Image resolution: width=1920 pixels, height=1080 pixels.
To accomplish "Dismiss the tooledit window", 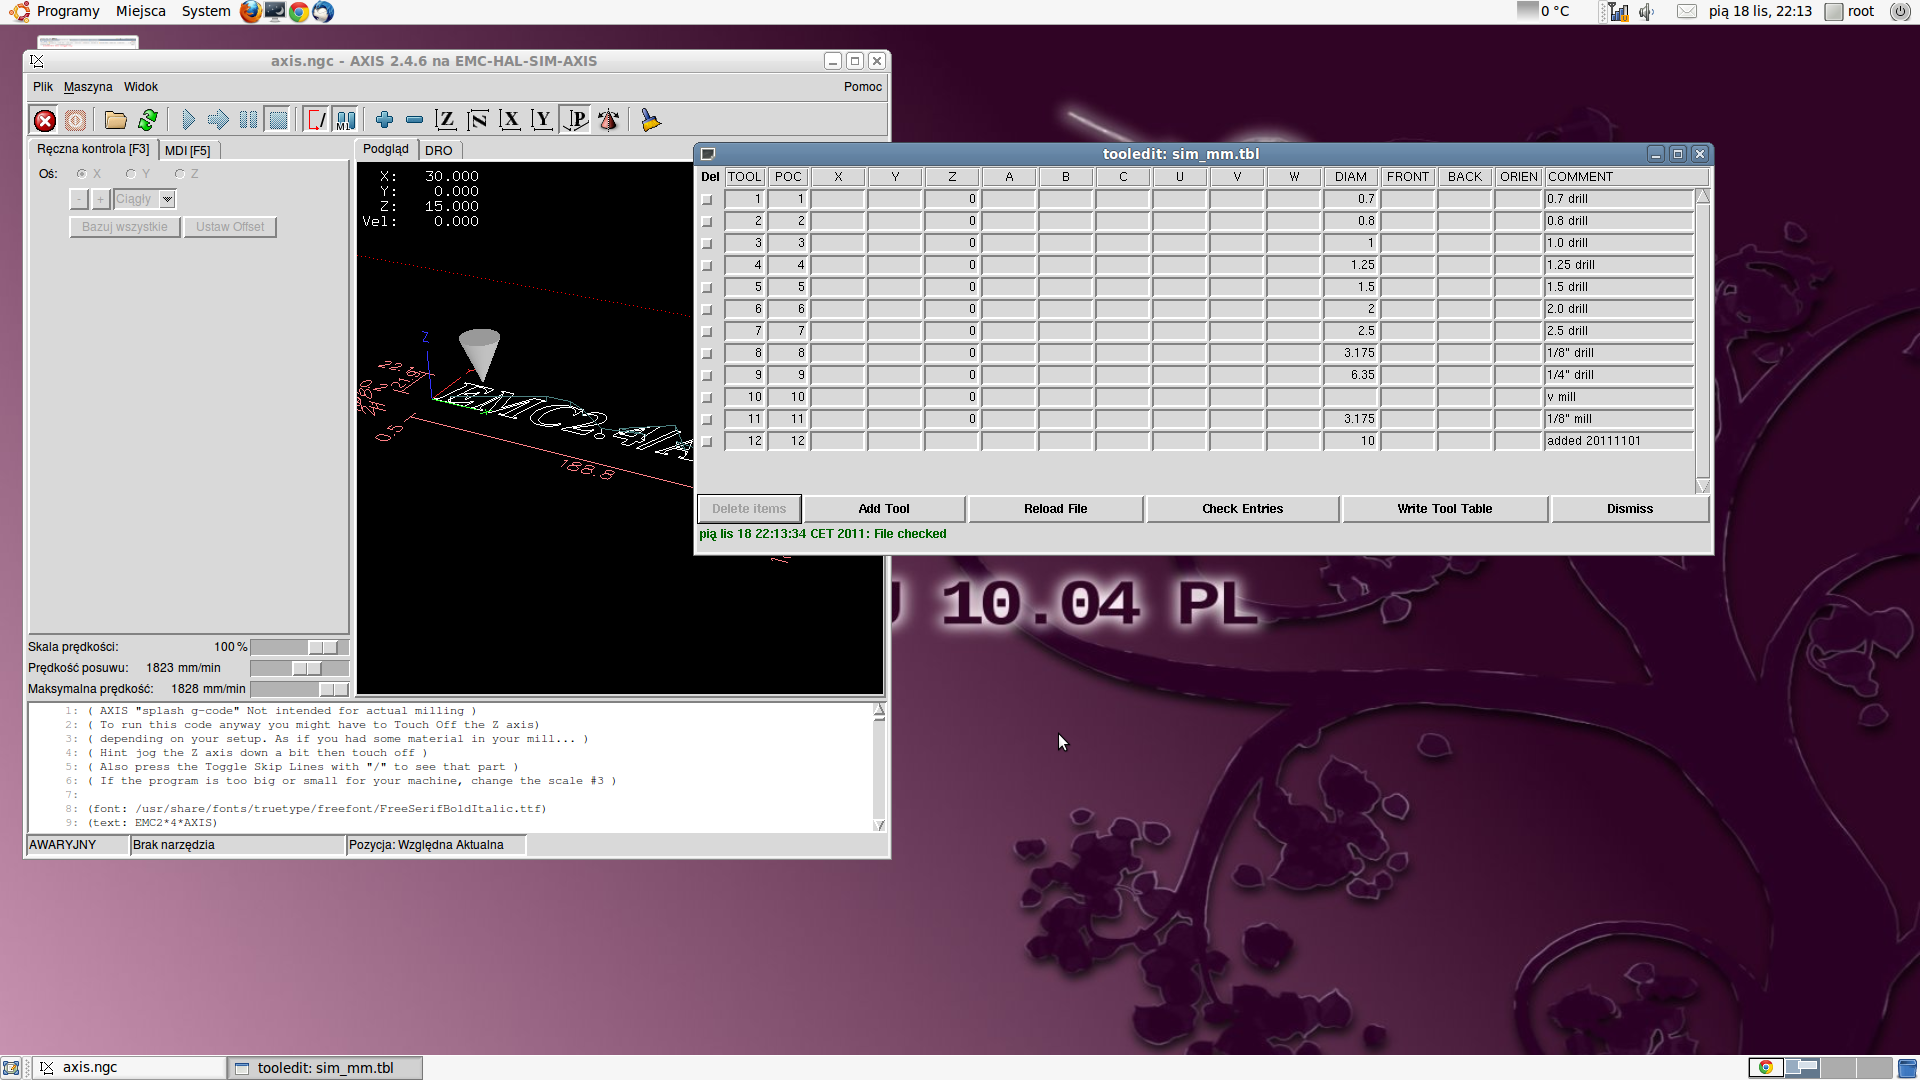I will point(1630,509).
